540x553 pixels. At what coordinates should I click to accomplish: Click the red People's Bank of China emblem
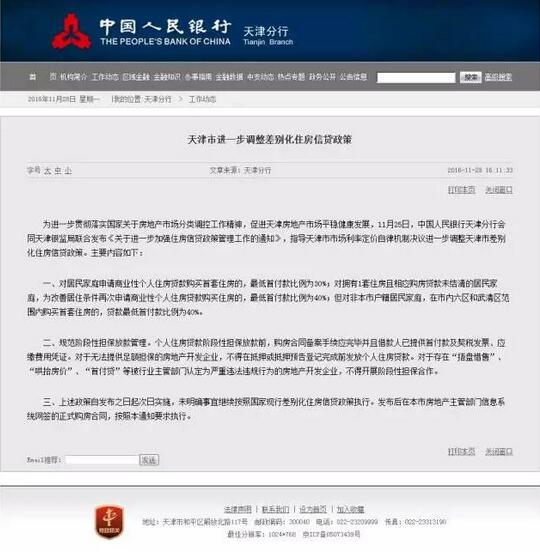coord(72,32)
